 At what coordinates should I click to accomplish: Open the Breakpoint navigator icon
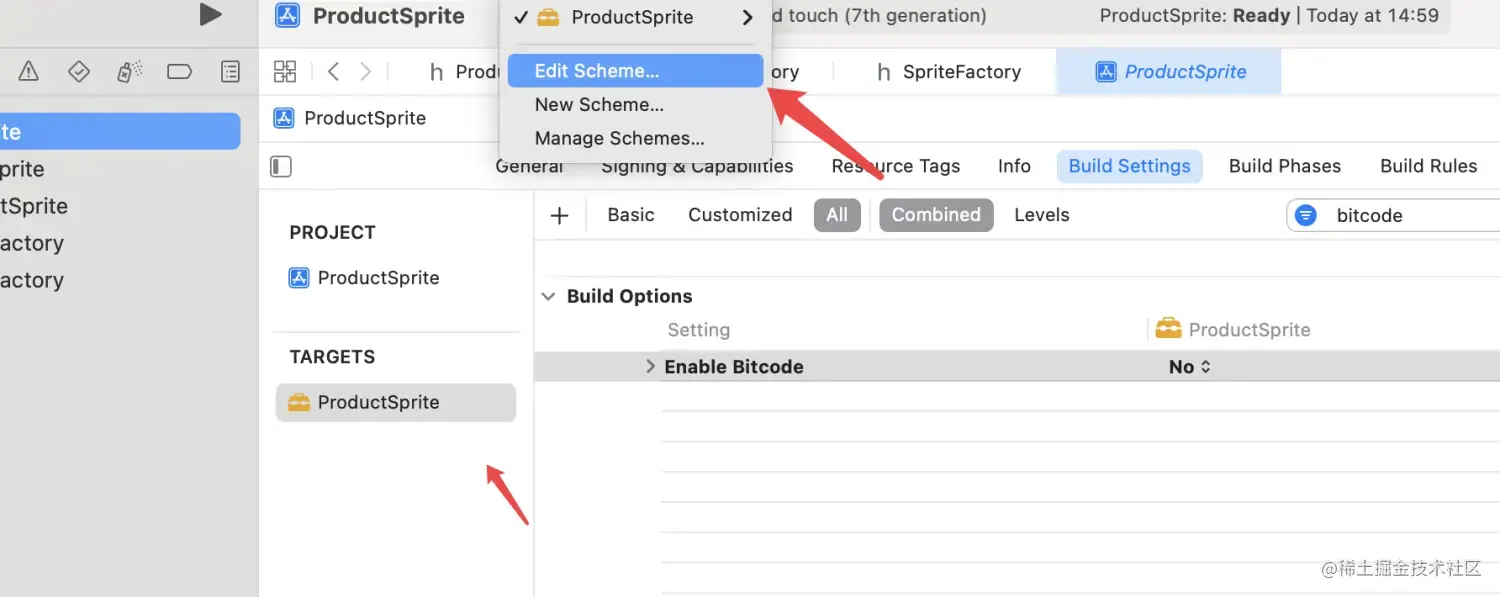[179, 71]
